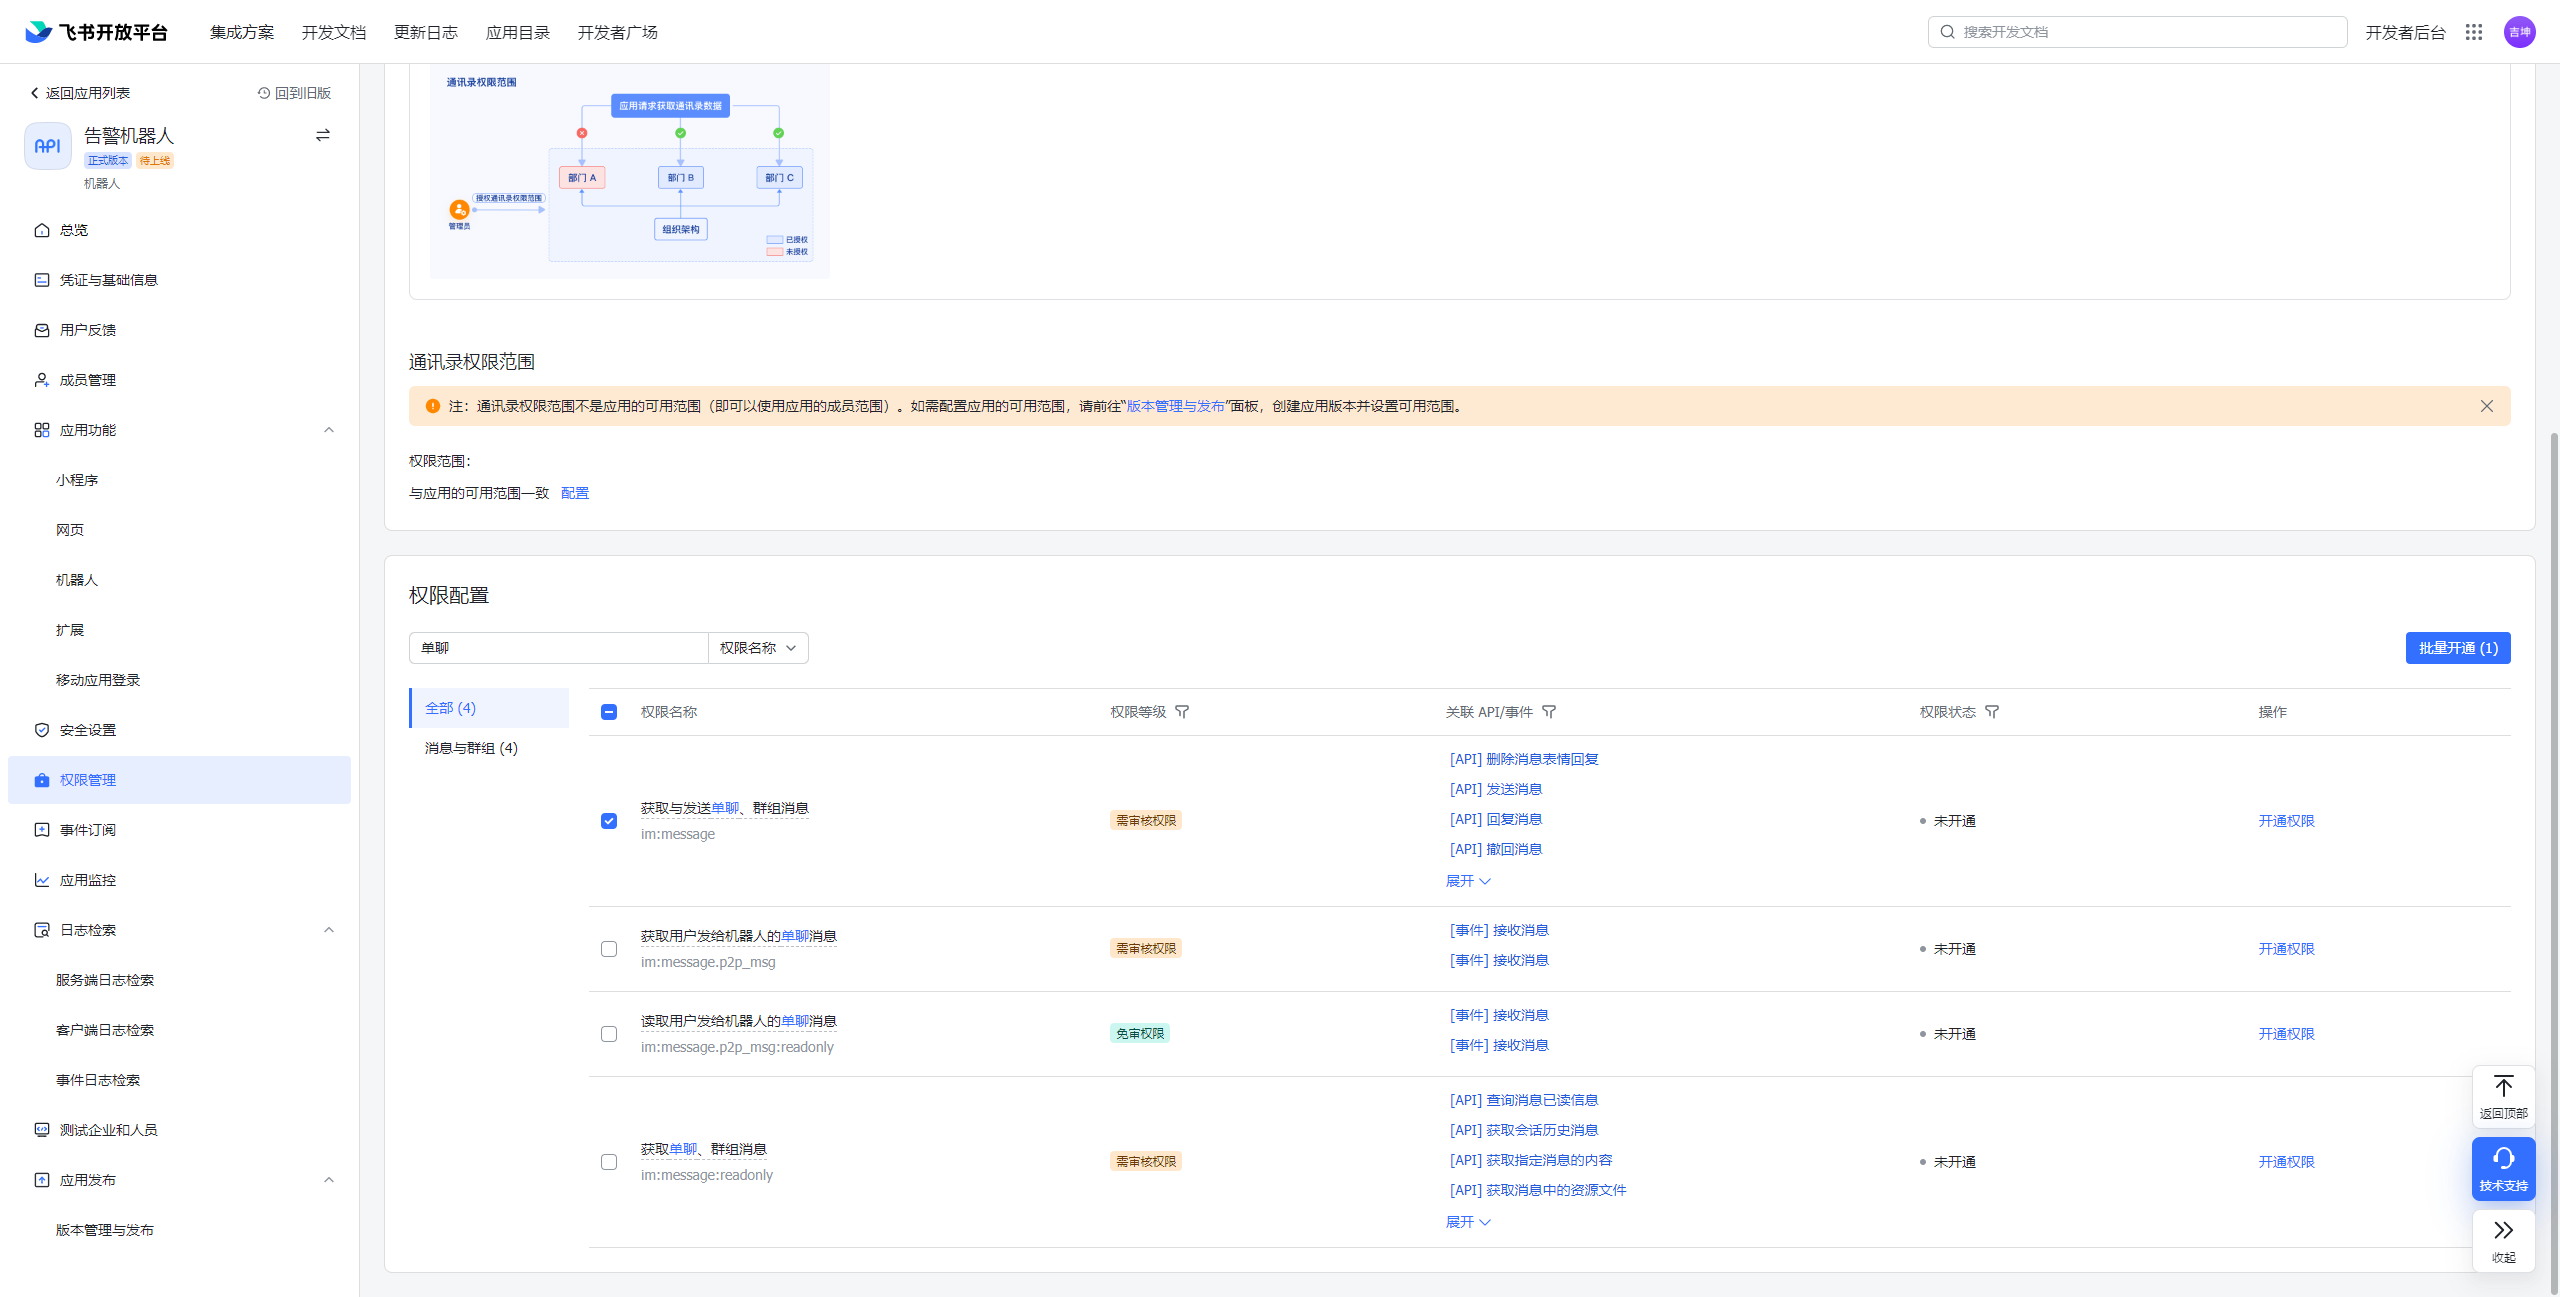Click the 通讯录权限范围 diagram image
This screenshot has height=1297, width=2560.
630,171
